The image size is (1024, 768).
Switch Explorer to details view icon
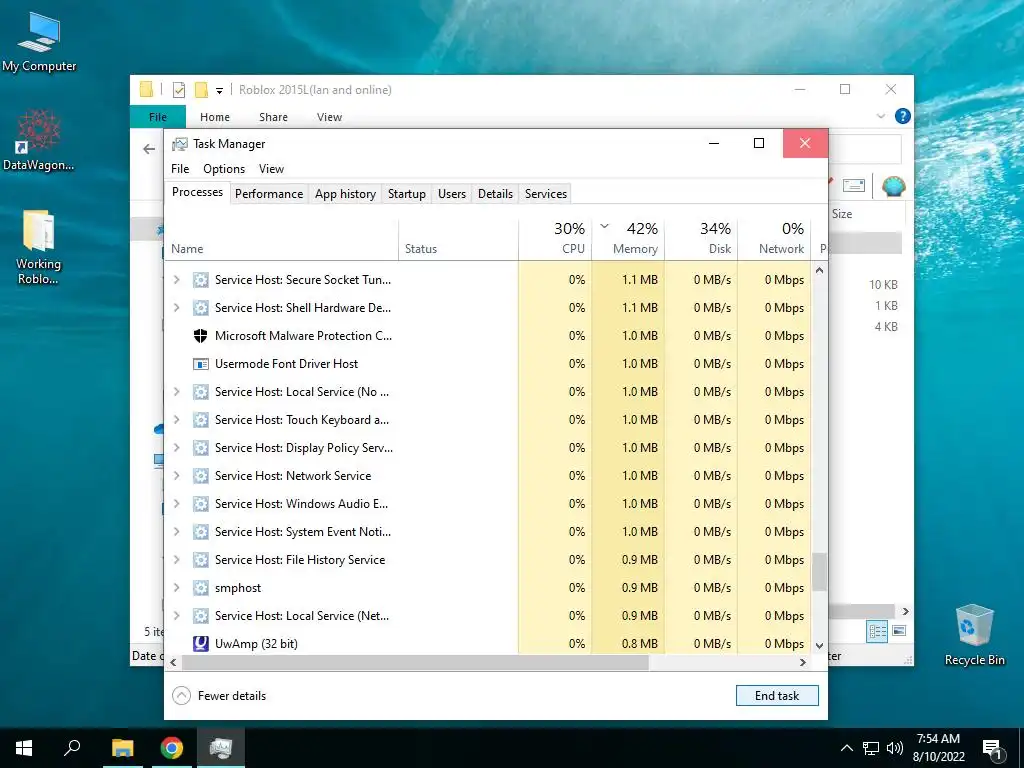tap(877, 631)
